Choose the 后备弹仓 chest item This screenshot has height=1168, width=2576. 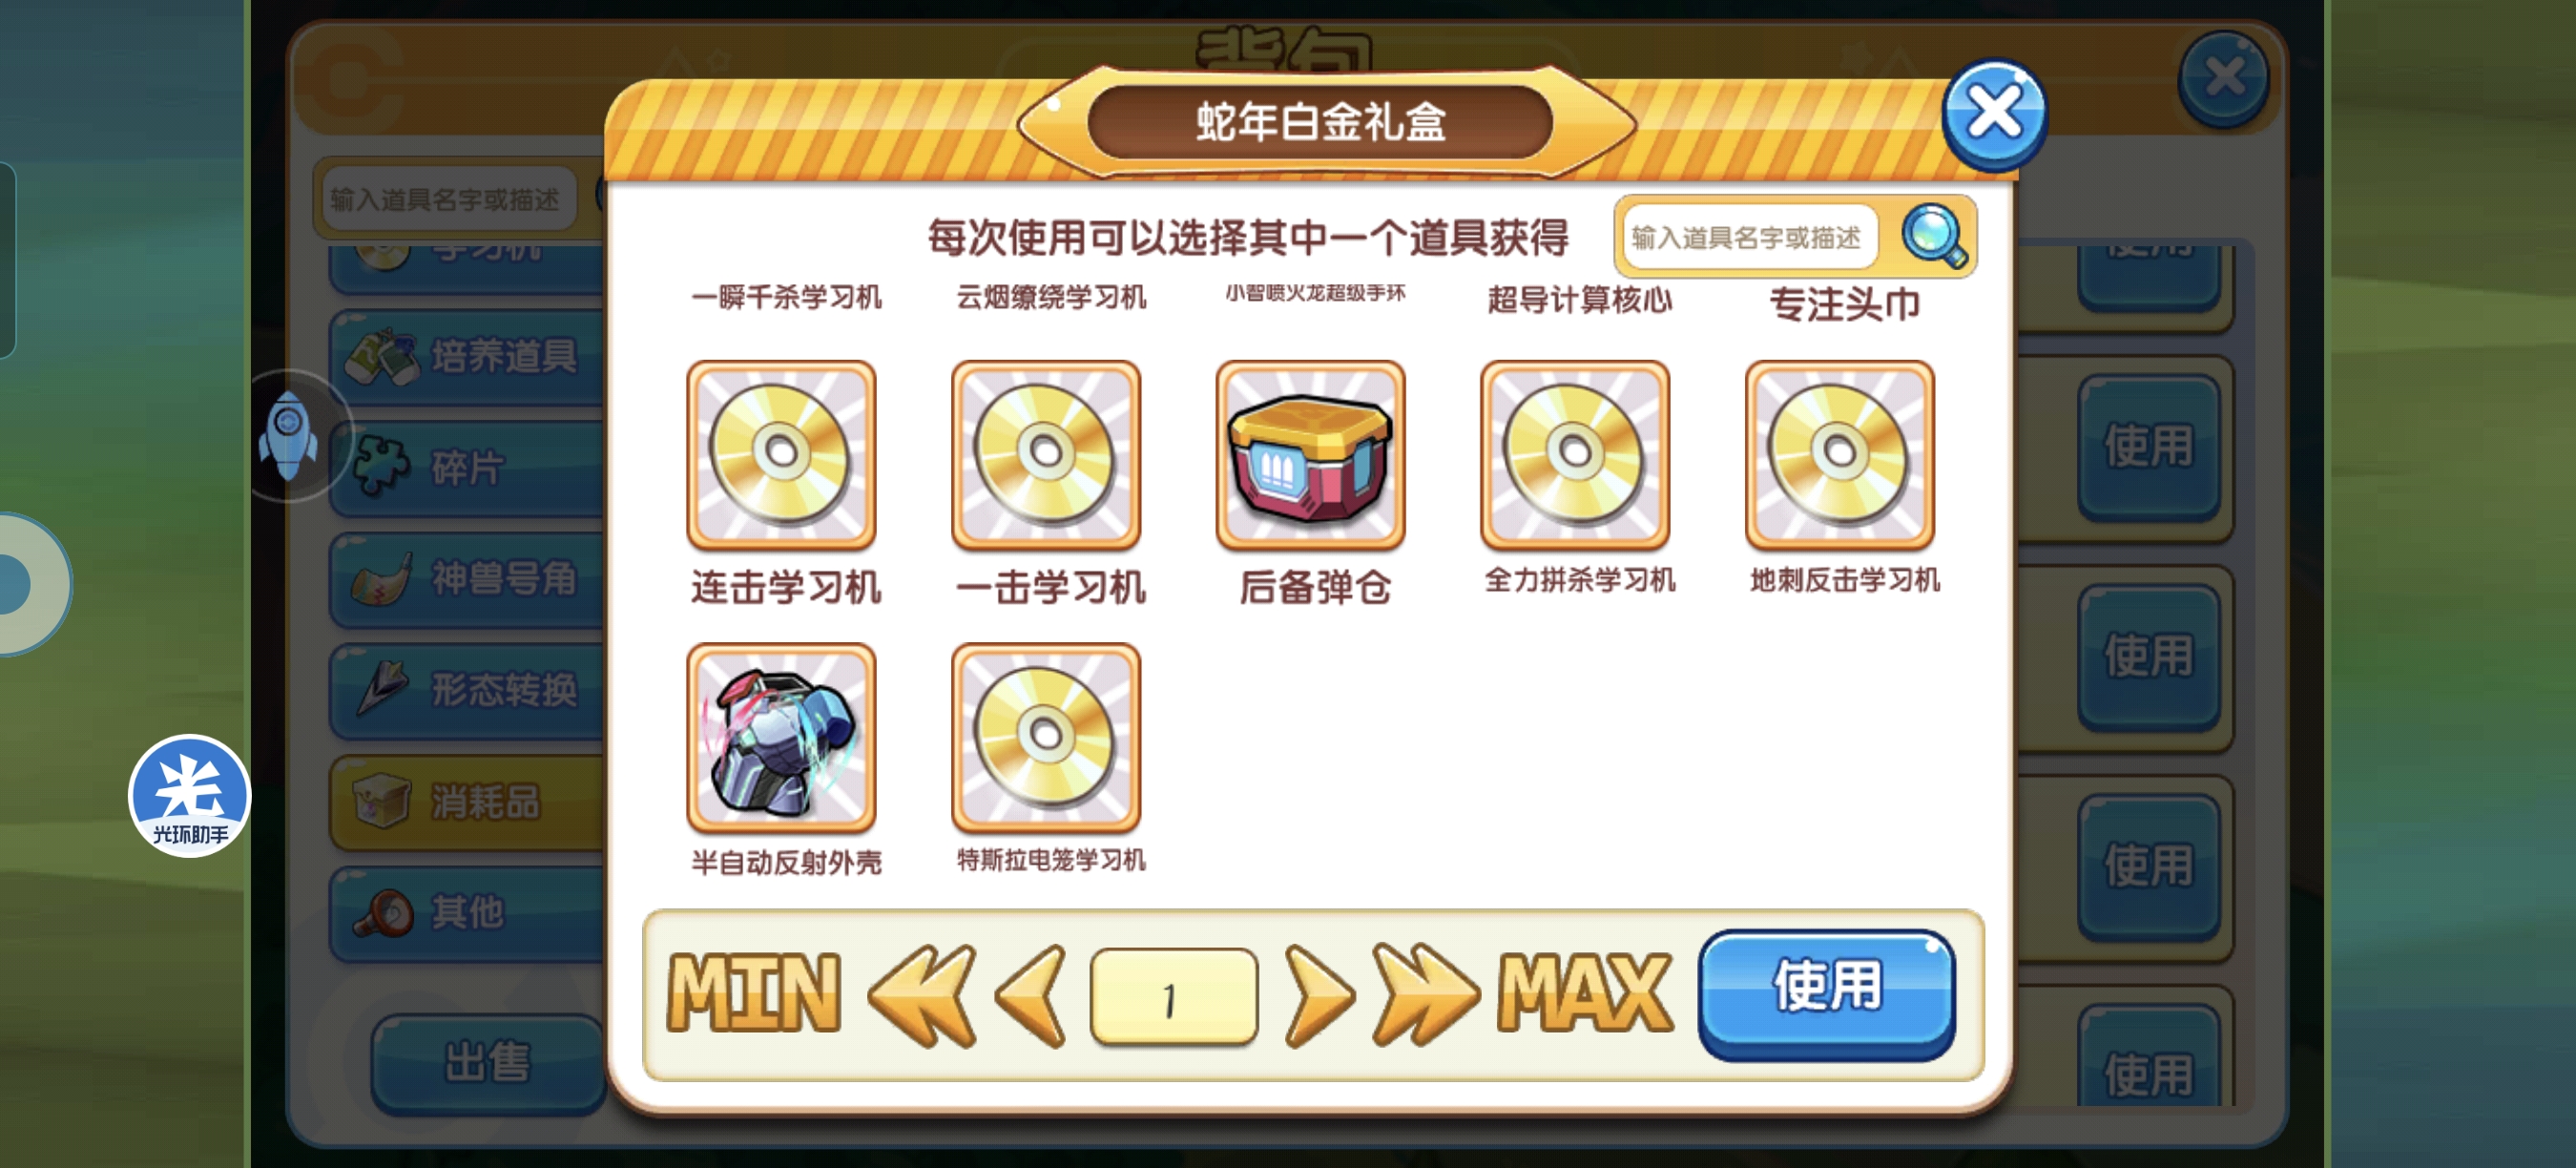(1310, 455)
